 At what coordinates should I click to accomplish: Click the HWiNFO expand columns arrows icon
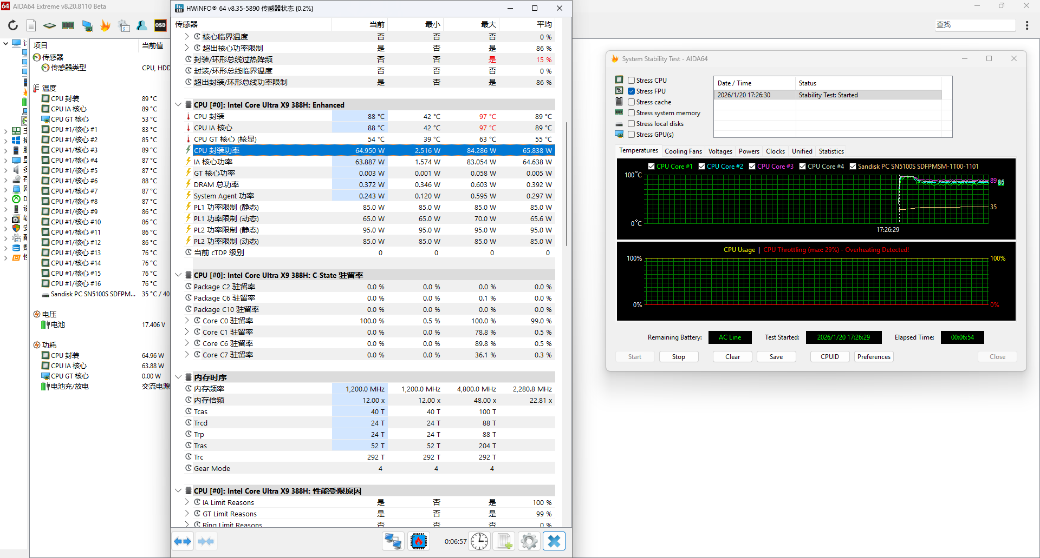[182, 541]
